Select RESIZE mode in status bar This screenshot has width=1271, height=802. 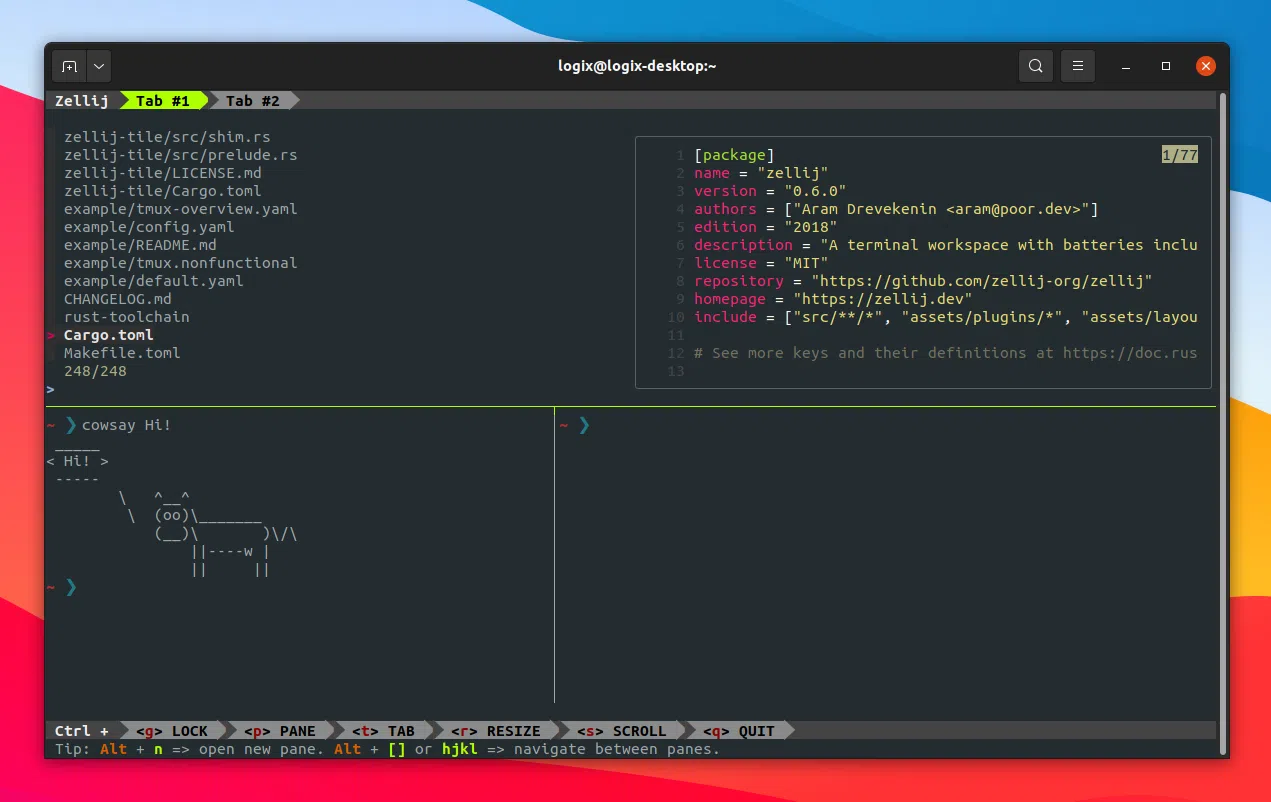pyautogui.click(x=496, y=731)
